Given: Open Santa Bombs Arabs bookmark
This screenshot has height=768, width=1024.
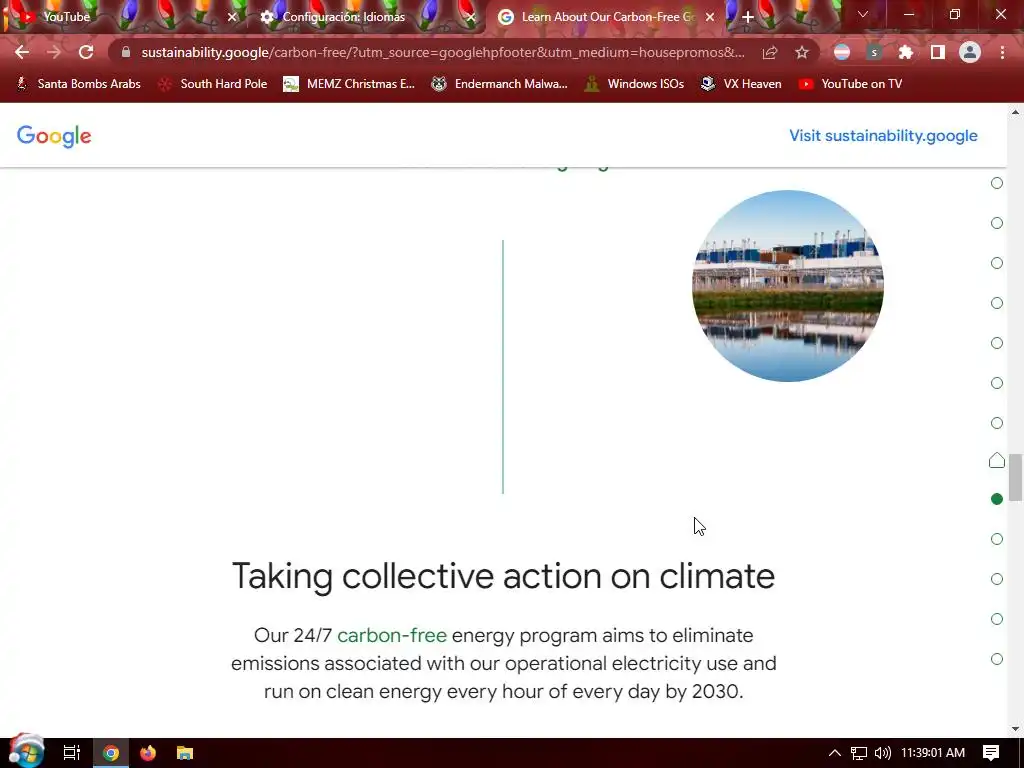Looking at the screenshot, I should (79, 84).
